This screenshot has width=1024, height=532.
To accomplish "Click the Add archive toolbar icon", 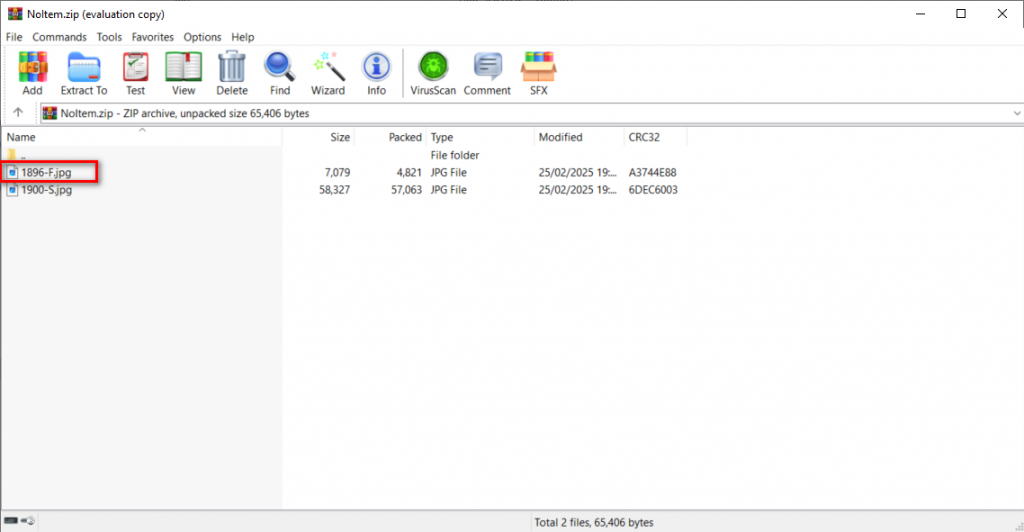I will (32, 73).
